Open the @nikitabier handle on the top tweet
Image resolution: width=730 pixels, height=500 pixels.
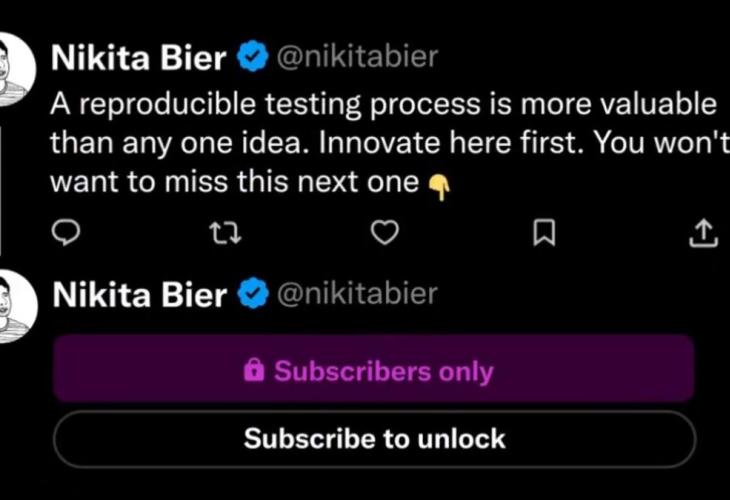(x=356, y=57)
